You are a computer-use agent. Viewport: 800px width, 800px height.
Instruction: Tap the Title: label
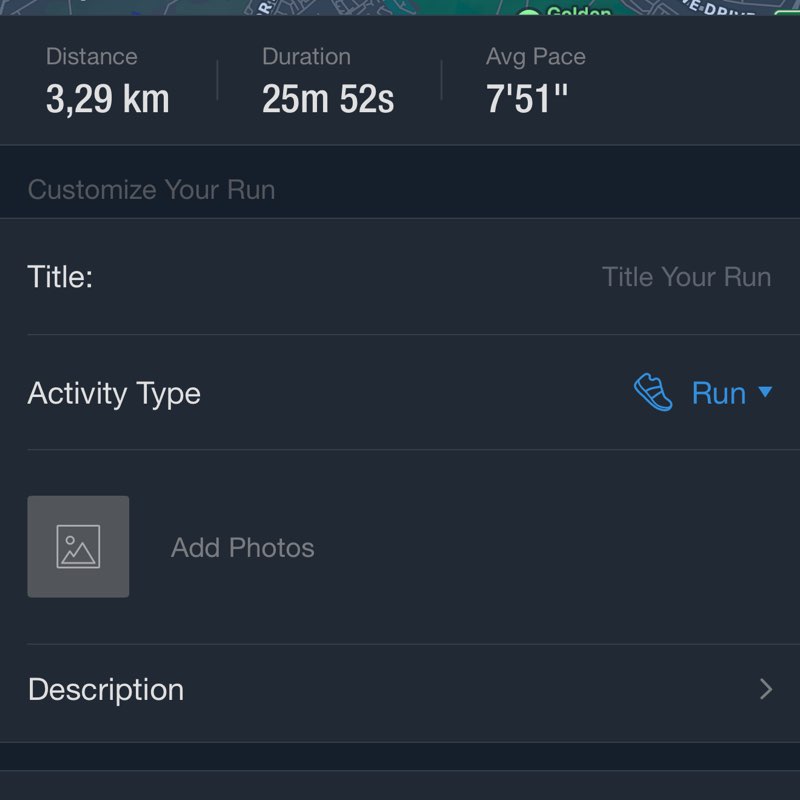point(60,277)
